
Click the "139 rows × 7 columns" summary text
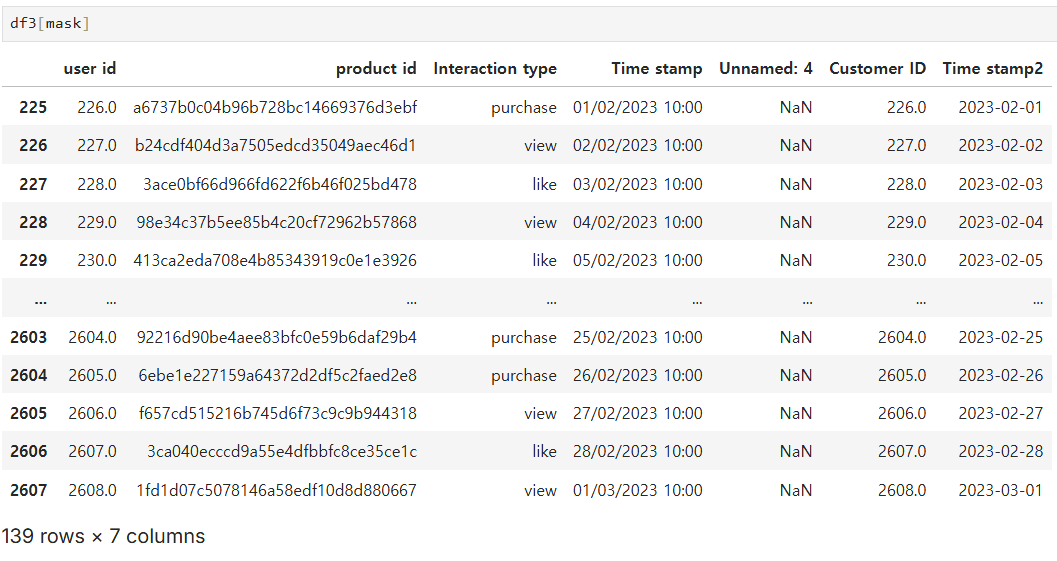tap(103, 536)
